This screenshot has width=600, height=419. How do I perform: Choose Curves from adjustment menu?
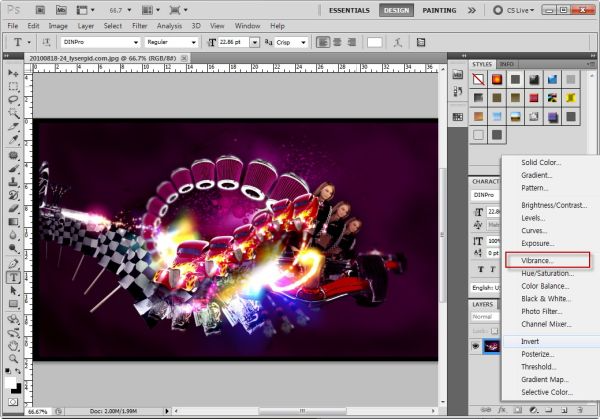pyautogui.click(x=534, y=231)
